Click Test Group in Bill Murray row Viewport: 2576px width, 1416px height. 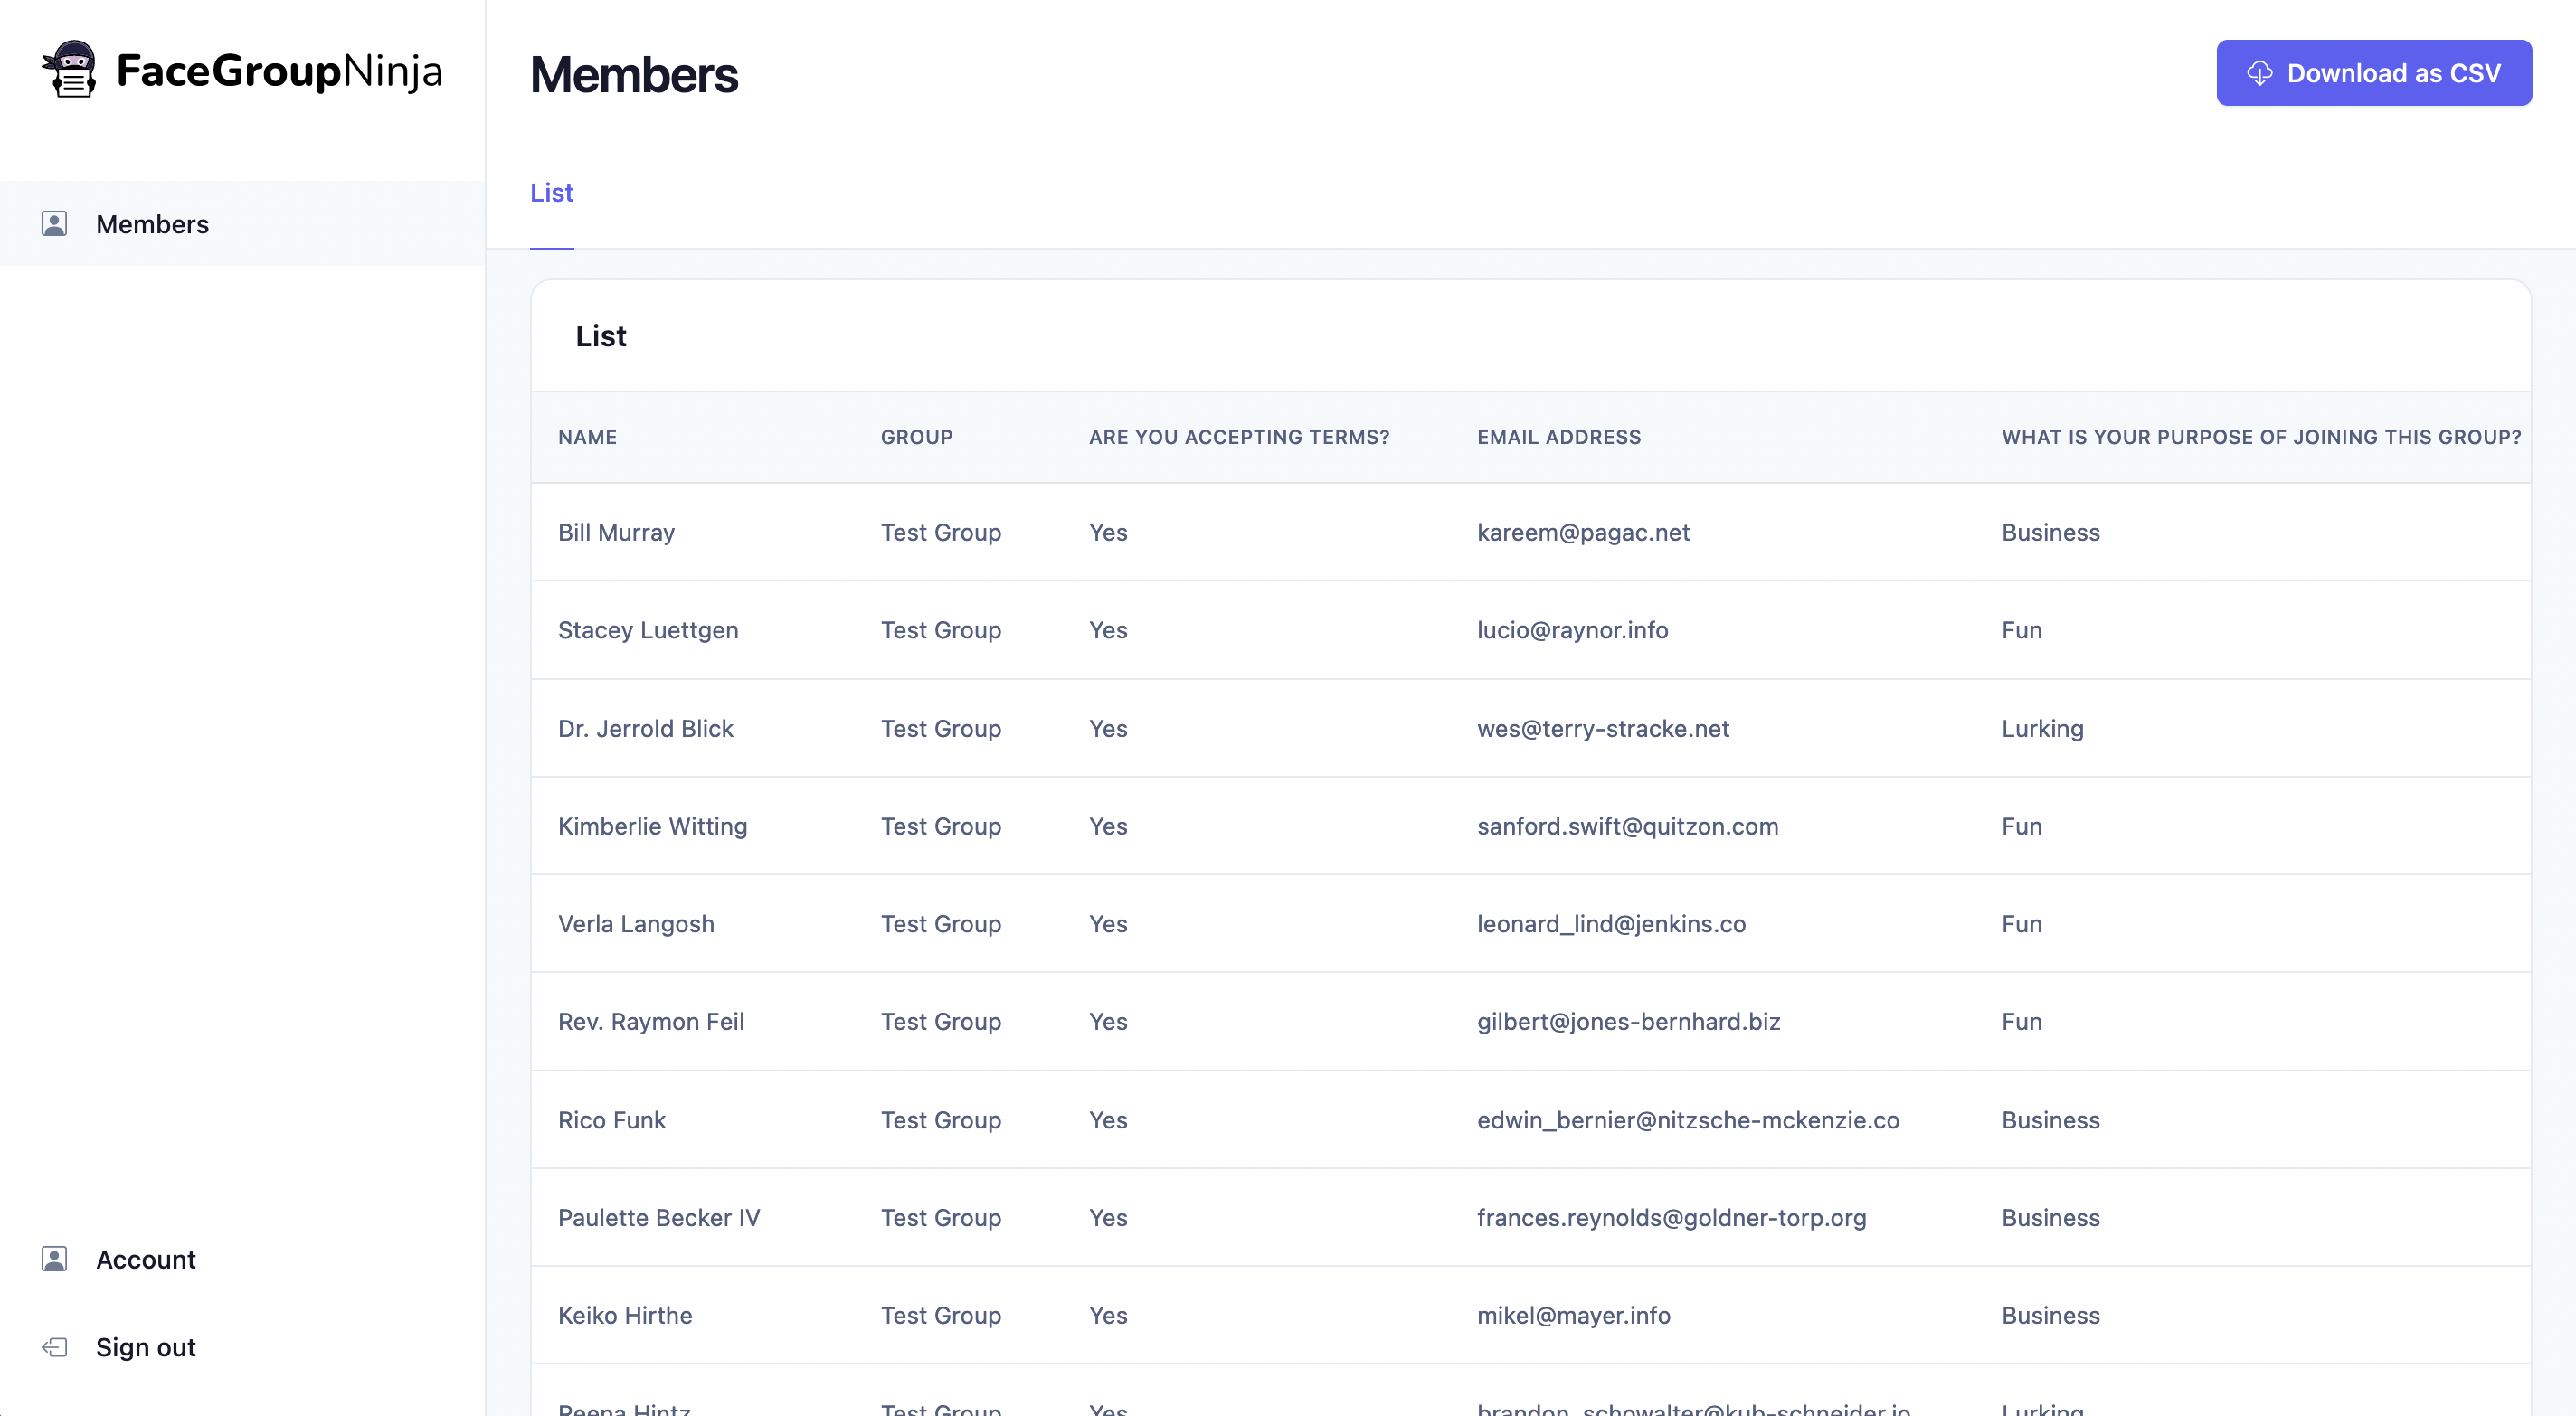(x=940, y=532)
